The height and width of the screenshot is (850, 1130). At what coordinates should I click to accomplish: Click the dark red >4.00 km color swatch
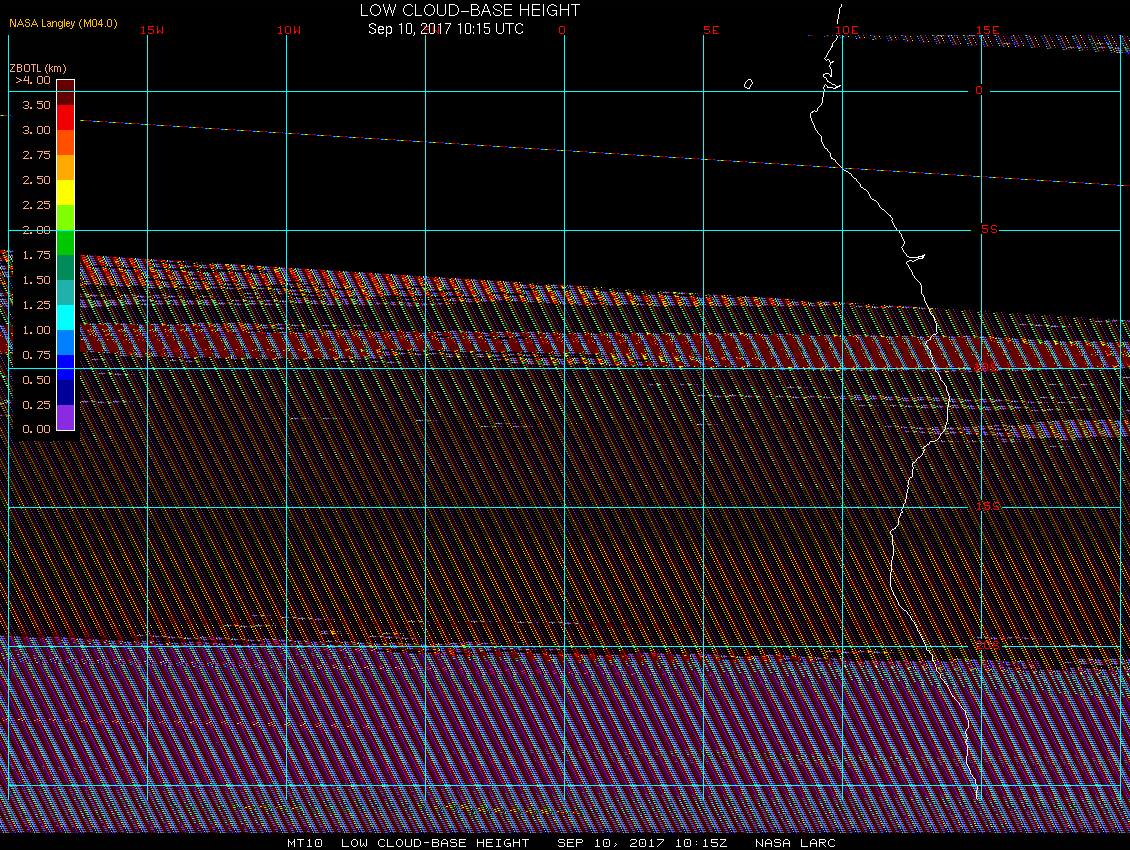point(66,86)
